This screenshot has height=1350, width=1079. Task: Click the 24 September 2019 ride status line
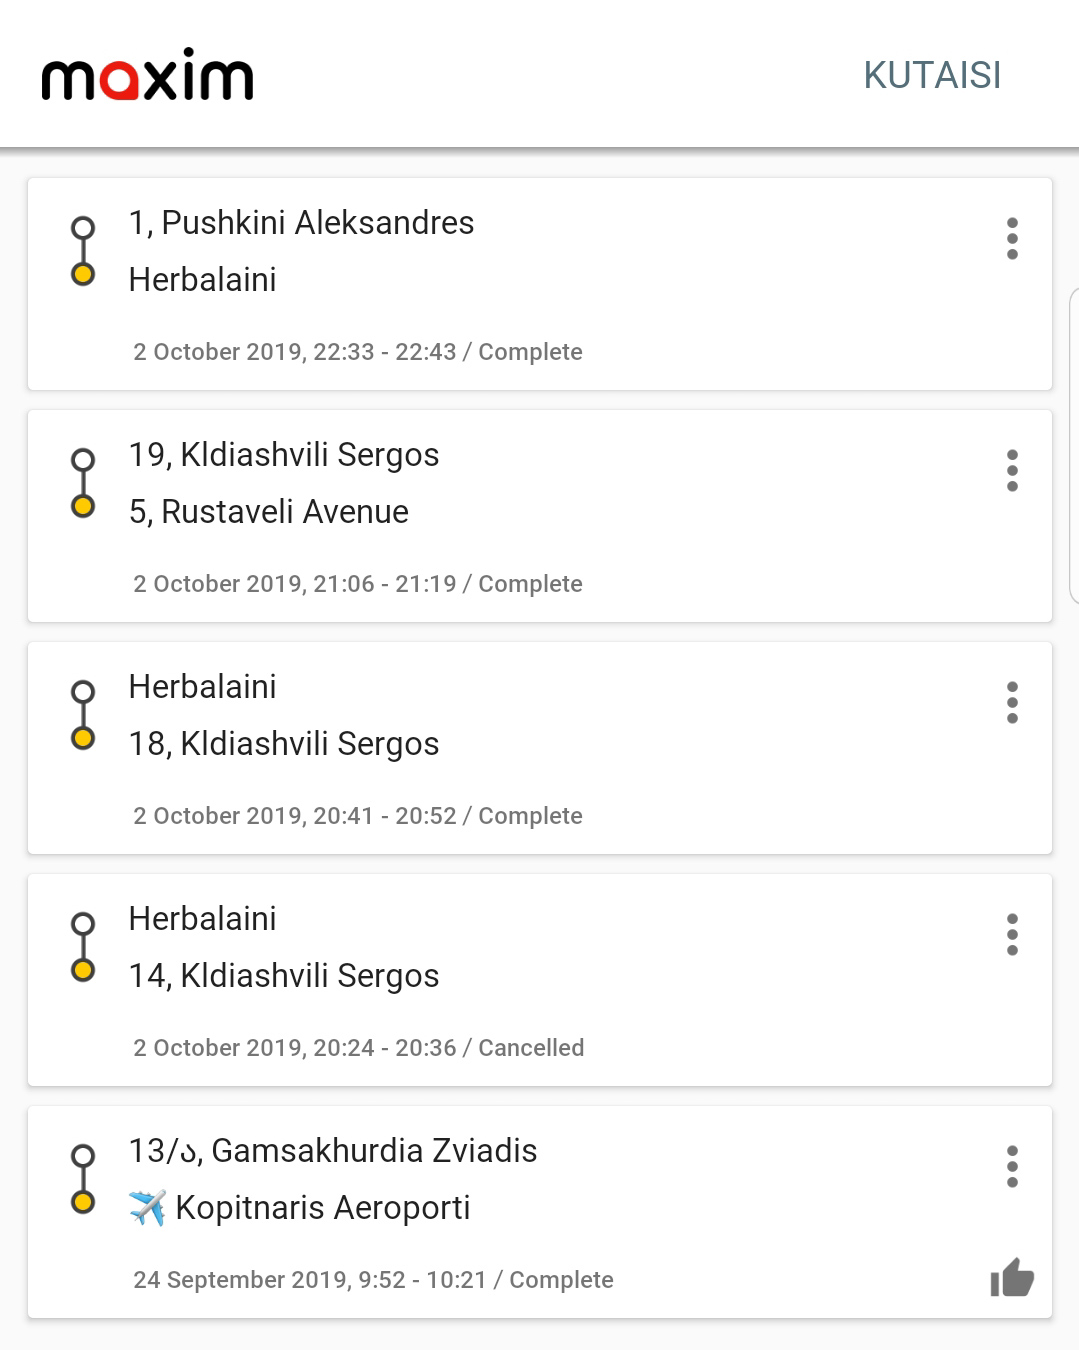[373, 1280]
